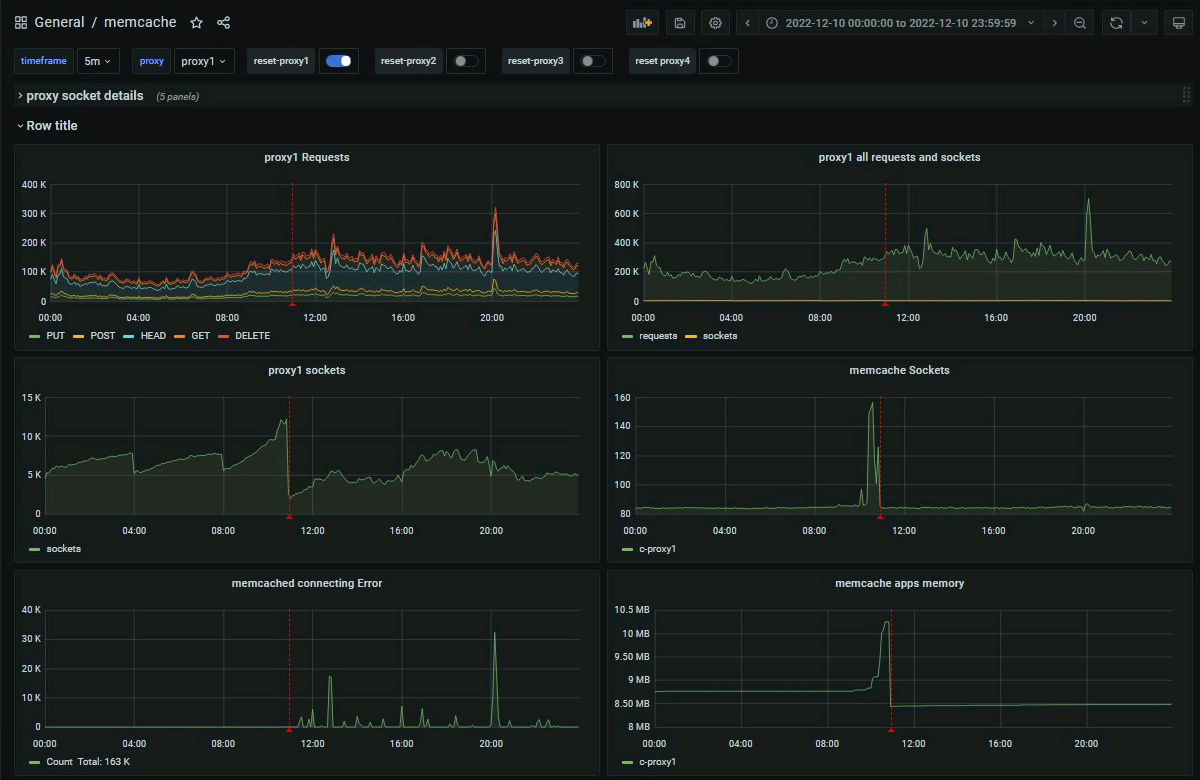This screenshot has height=780, width=1200.
Task: Open the proxy1 Requests panel title menu
Action: [306, 157]
